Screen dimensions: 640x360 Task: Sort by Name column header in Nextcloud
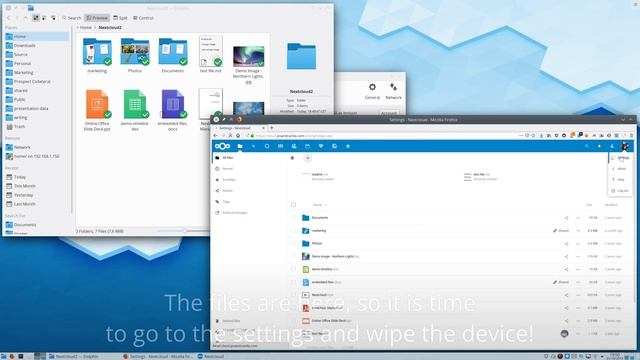[x=318, y=205]
